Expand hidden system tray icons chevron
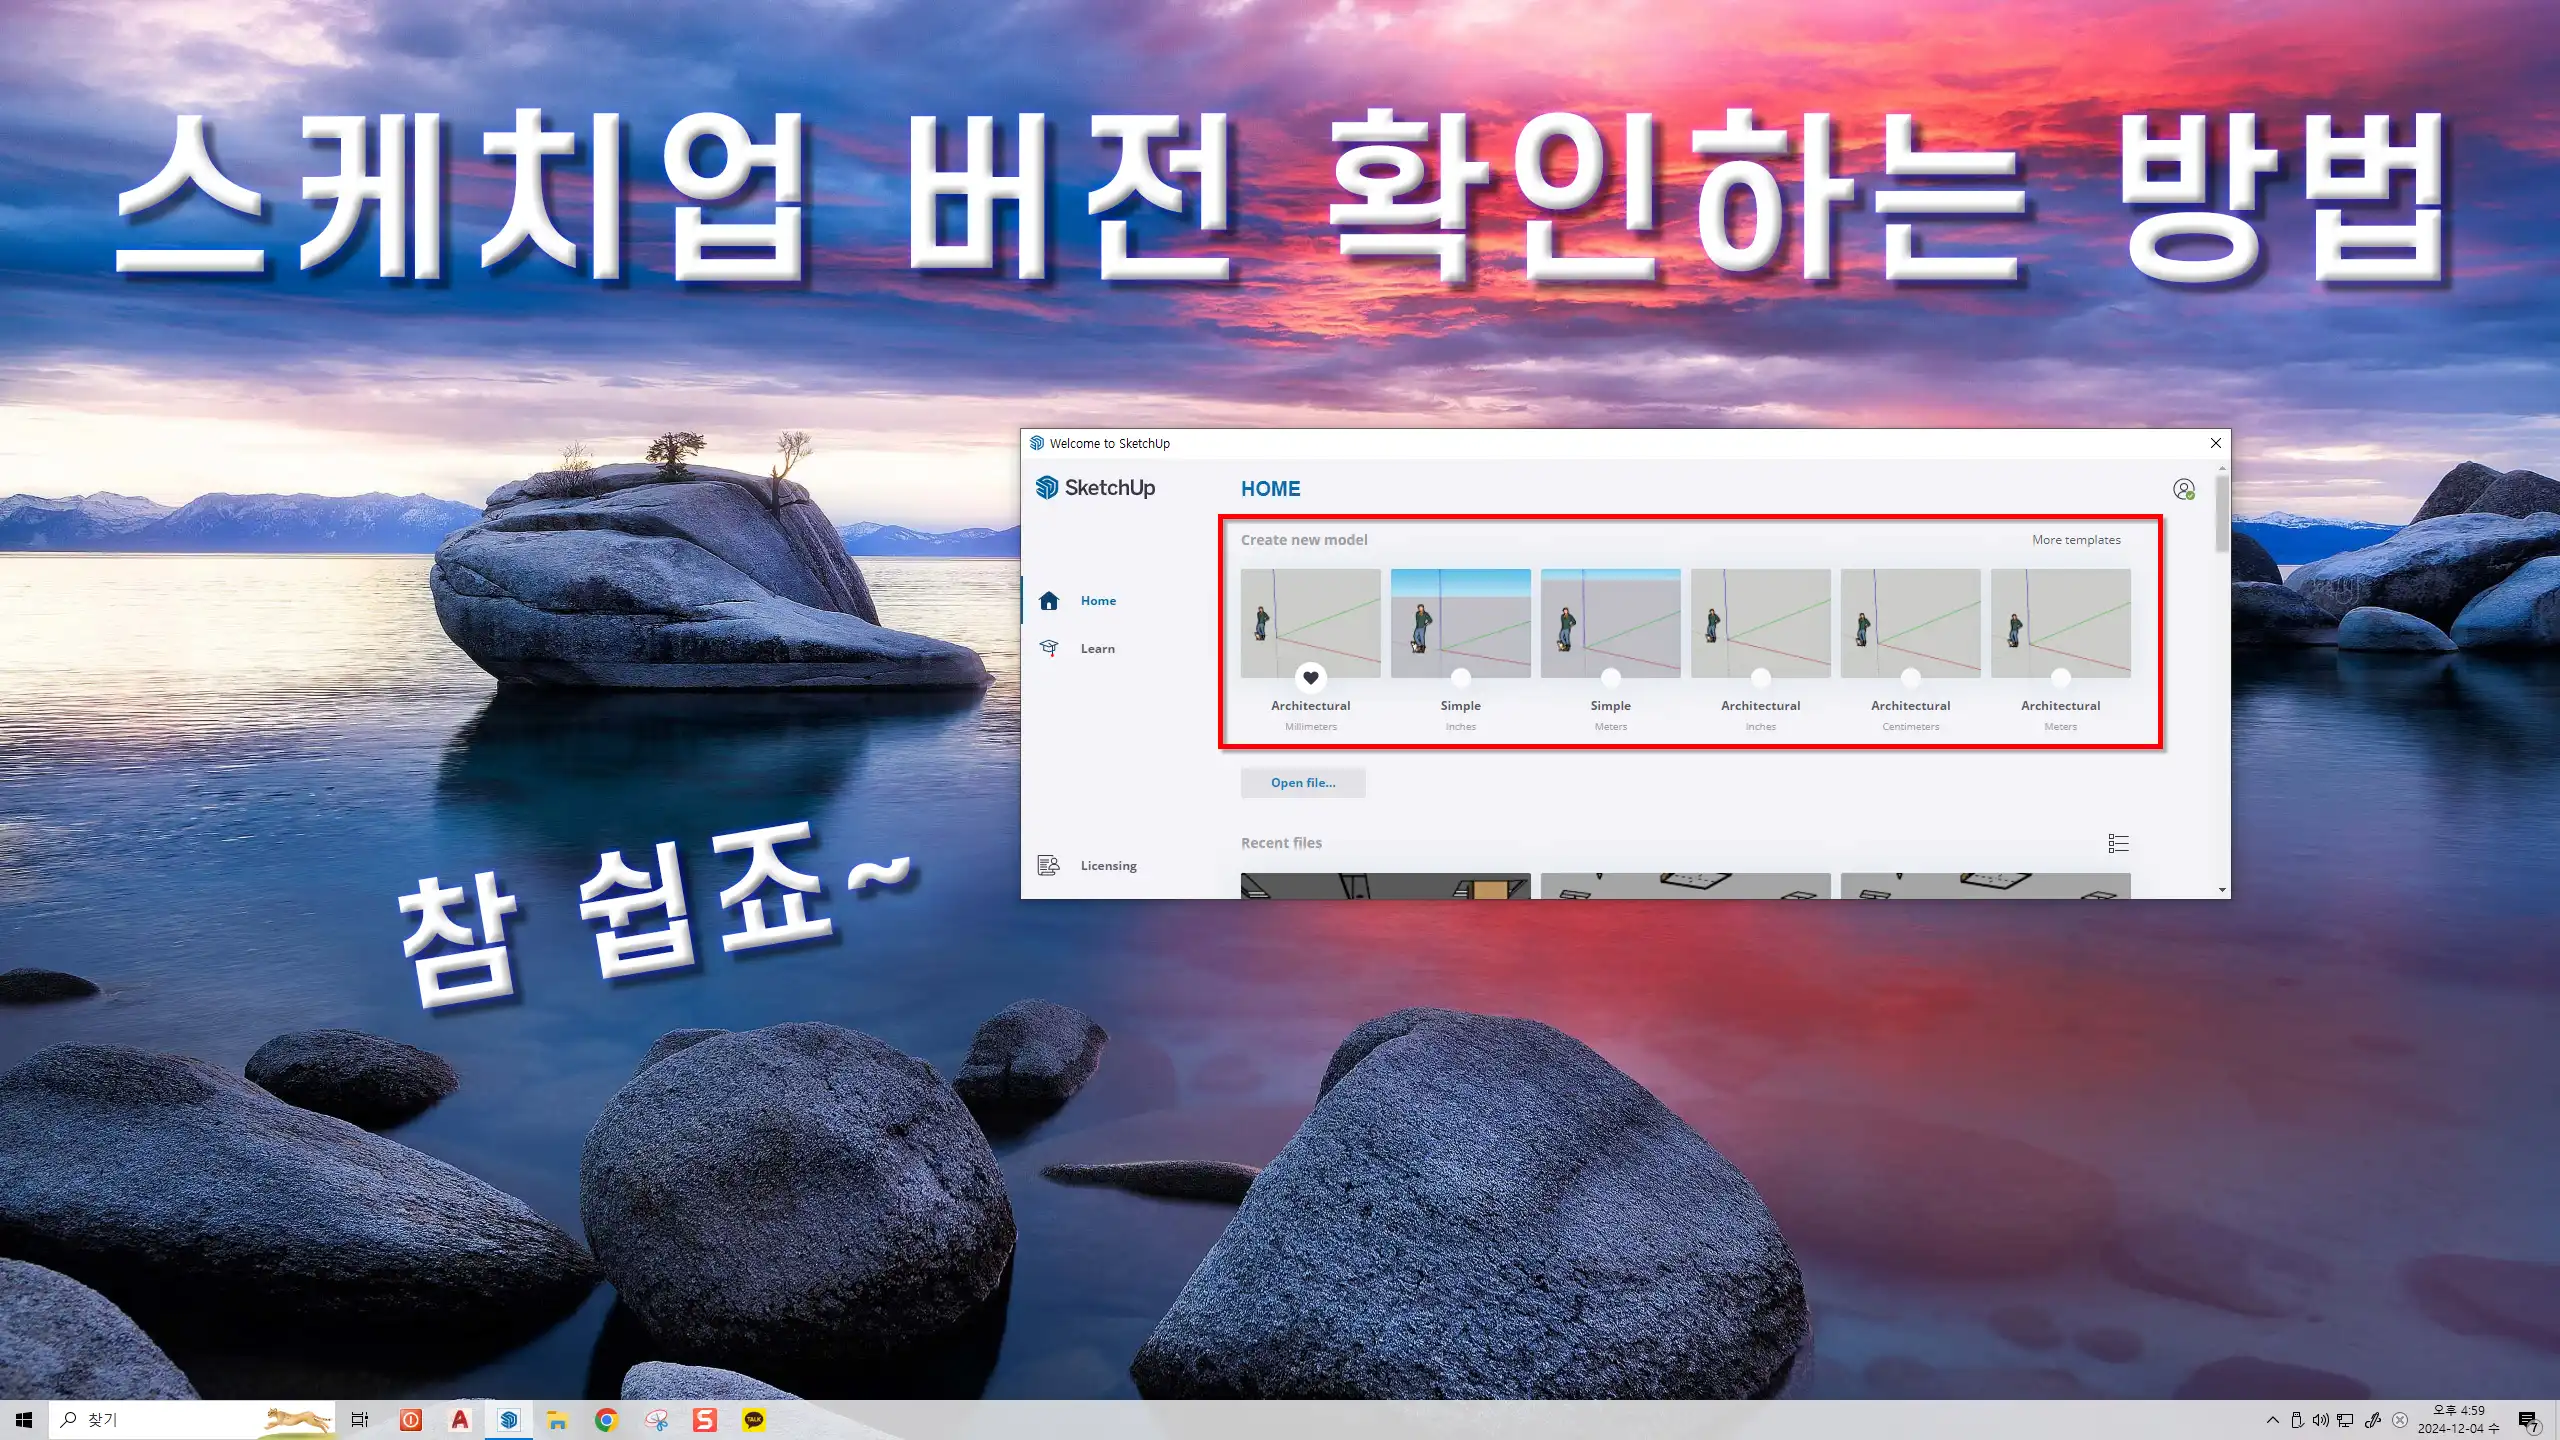The width and height of the screenshot is (2560, 1440). (x=2272, y=1420)
